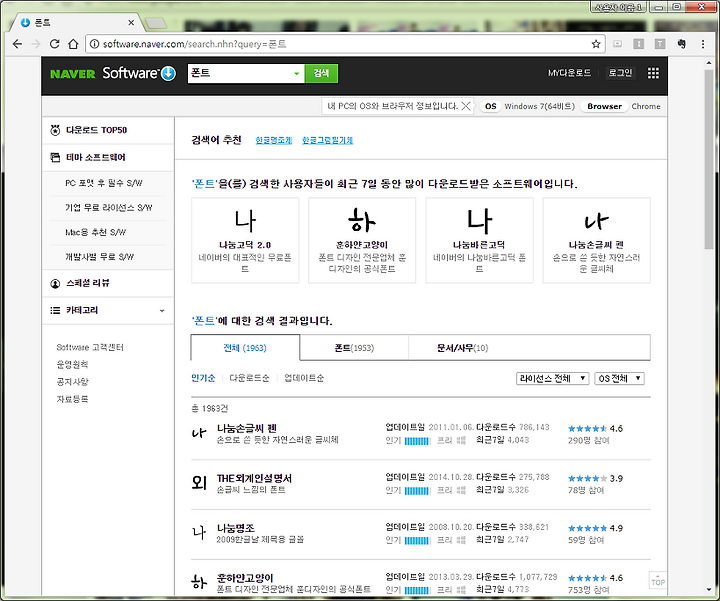The width and height of the screenshot is (720, 601).
Task: Open the browser home page
Action: (x=73, y=44)
